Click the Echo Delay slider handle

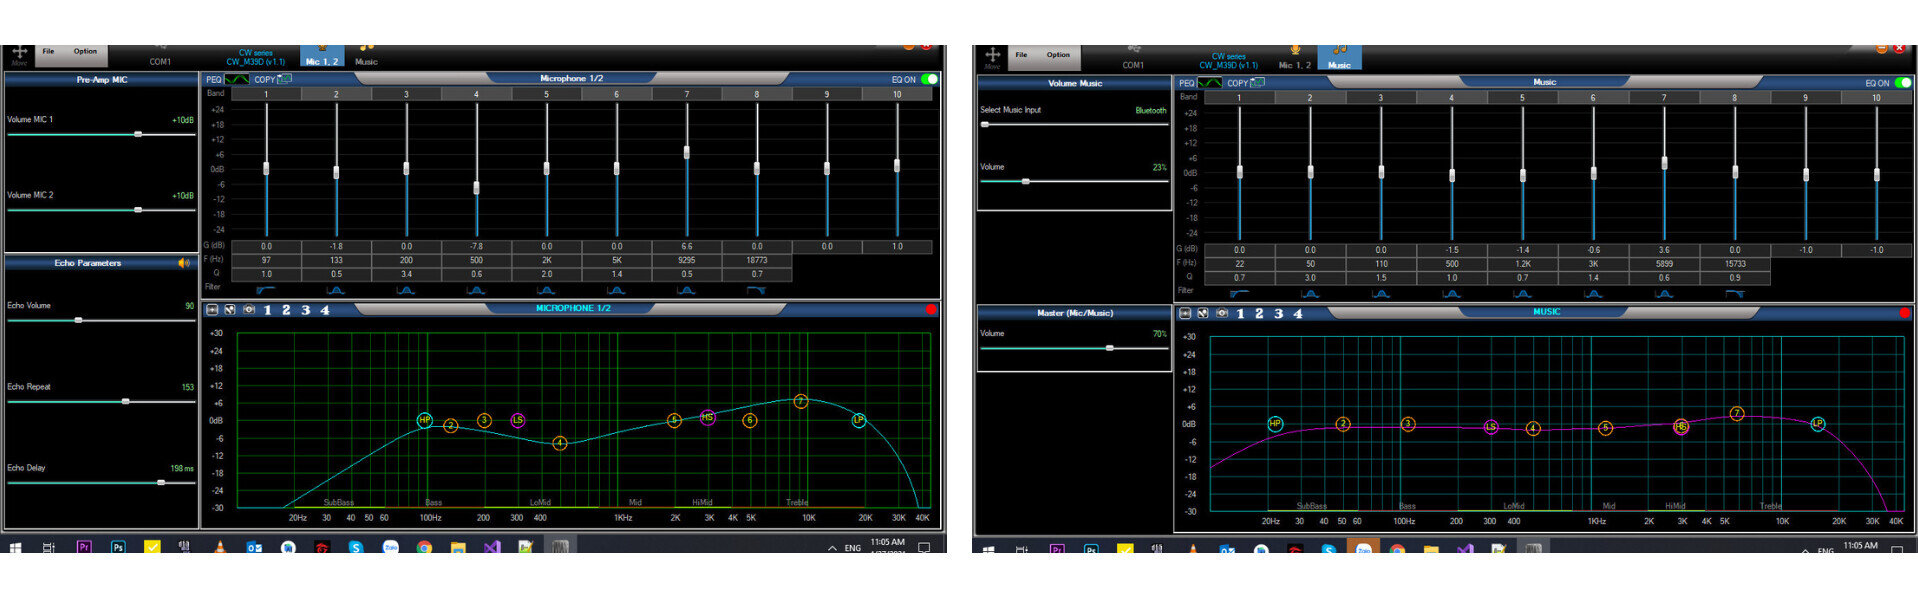pyautogui.click(x=161, y=482)
